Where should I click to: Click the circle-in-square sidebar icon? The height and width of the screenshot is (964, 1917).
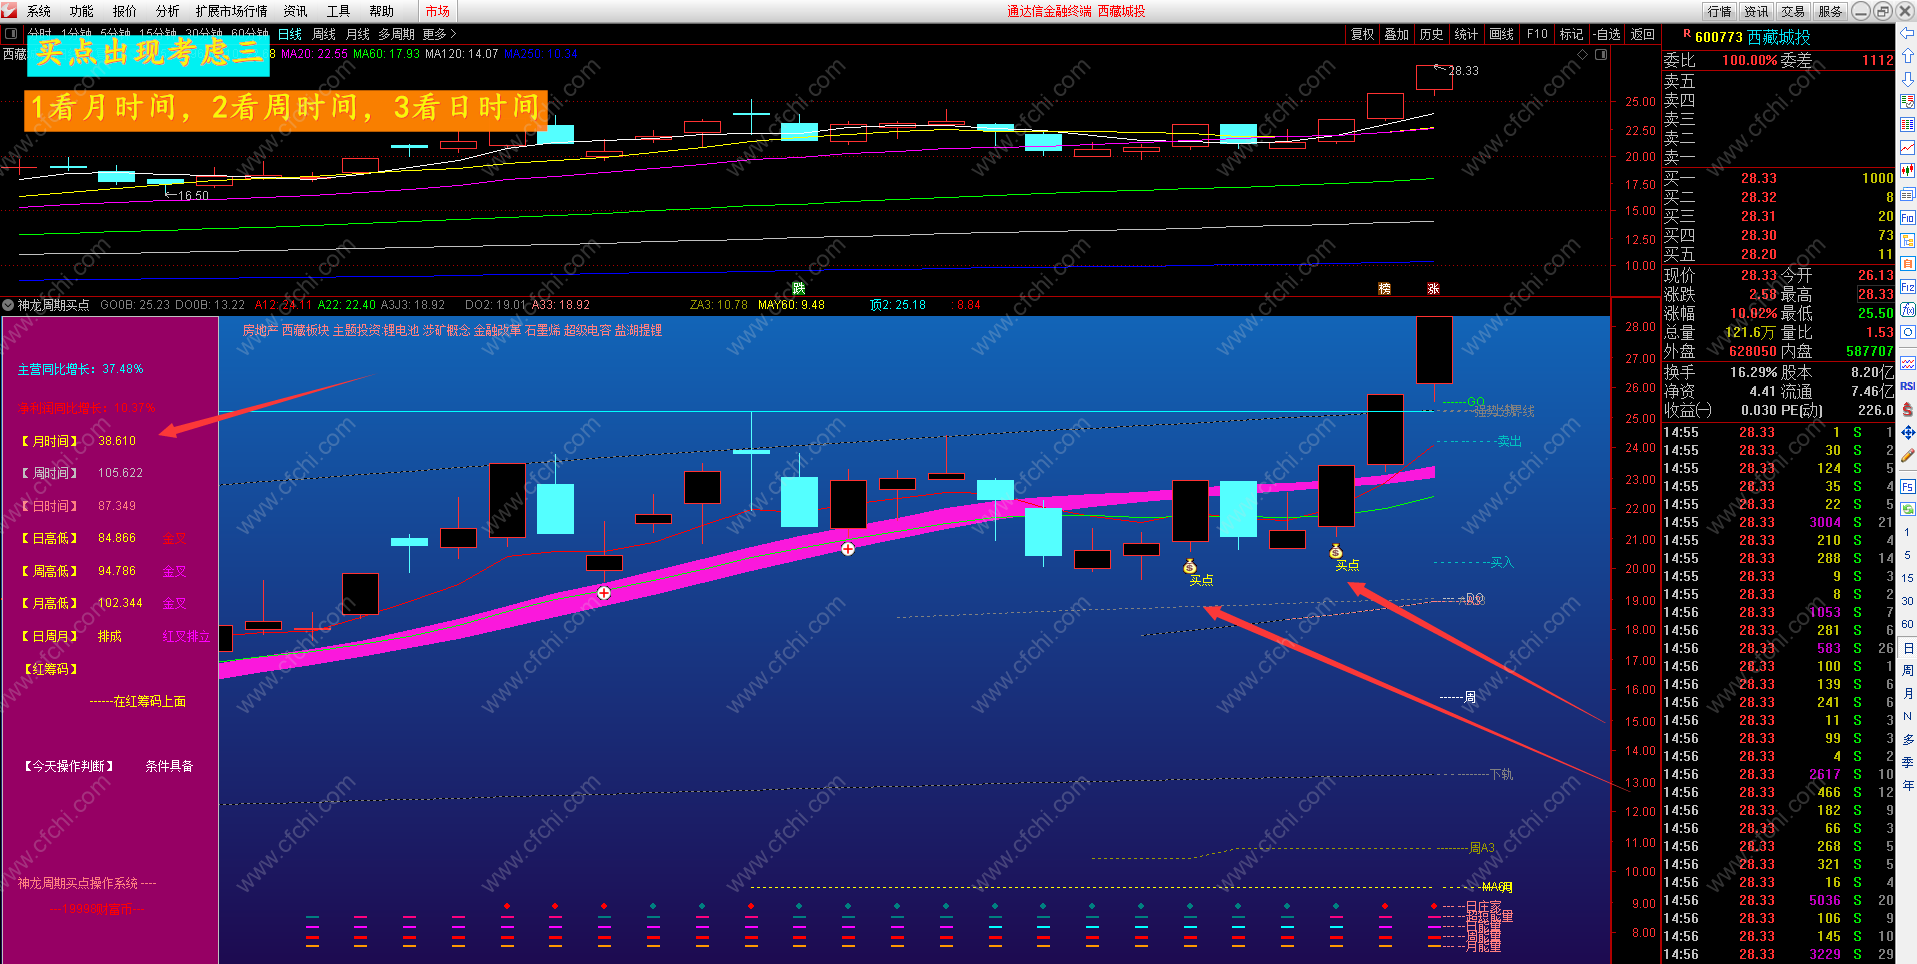point(1907,332)
